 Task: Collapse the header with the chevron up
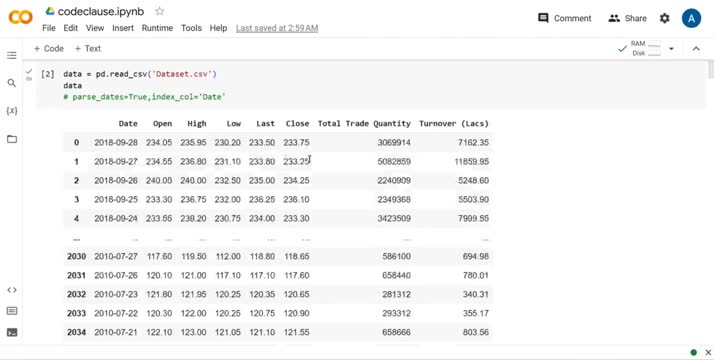(x=696, y=49)
